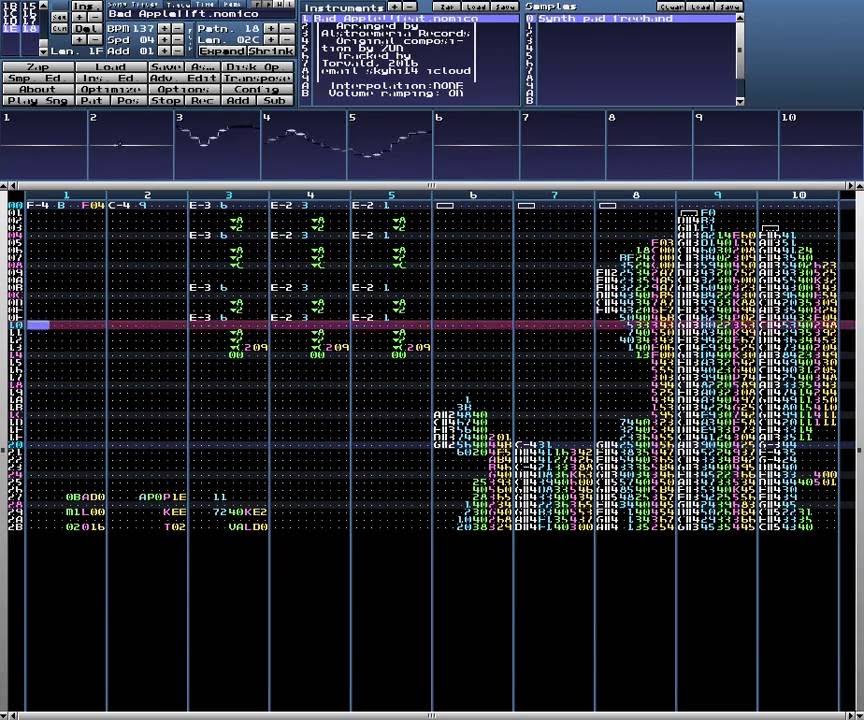Delete order position with Del button
This screenshot has height=720, width=864.
click(x=87, y=29)
